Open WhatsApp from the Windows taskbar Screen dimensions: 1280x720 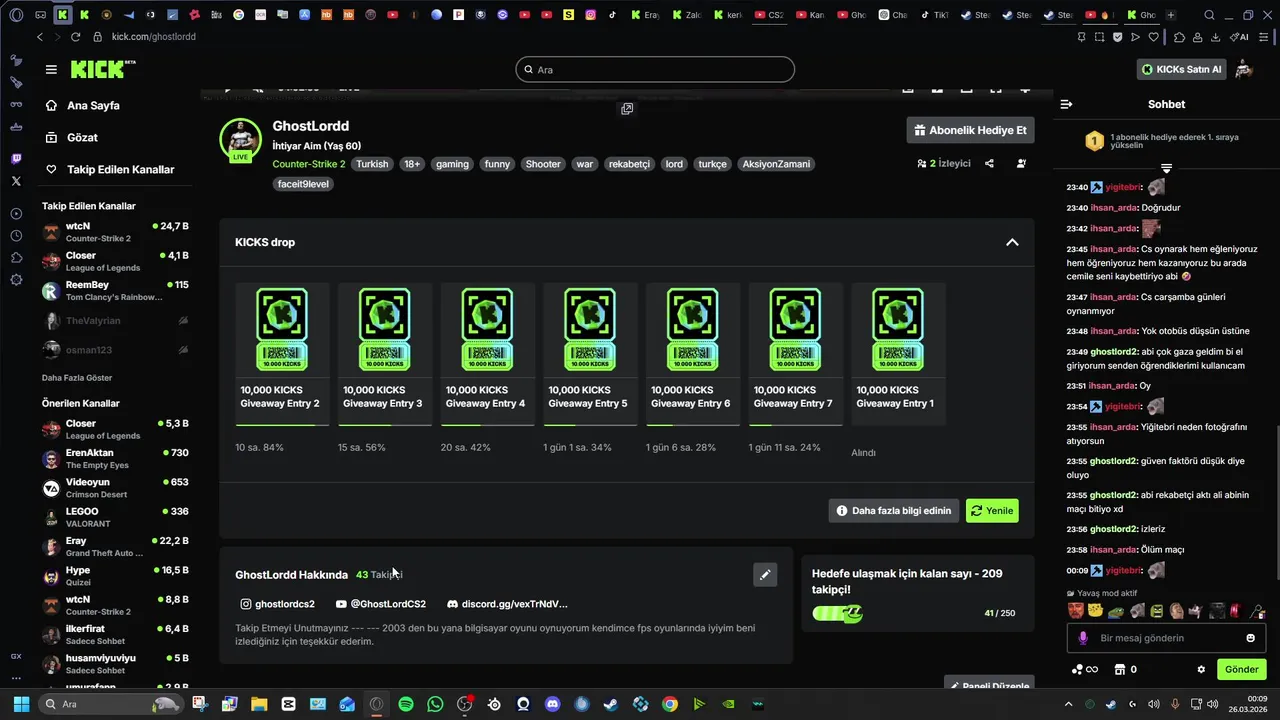(435, 704)
